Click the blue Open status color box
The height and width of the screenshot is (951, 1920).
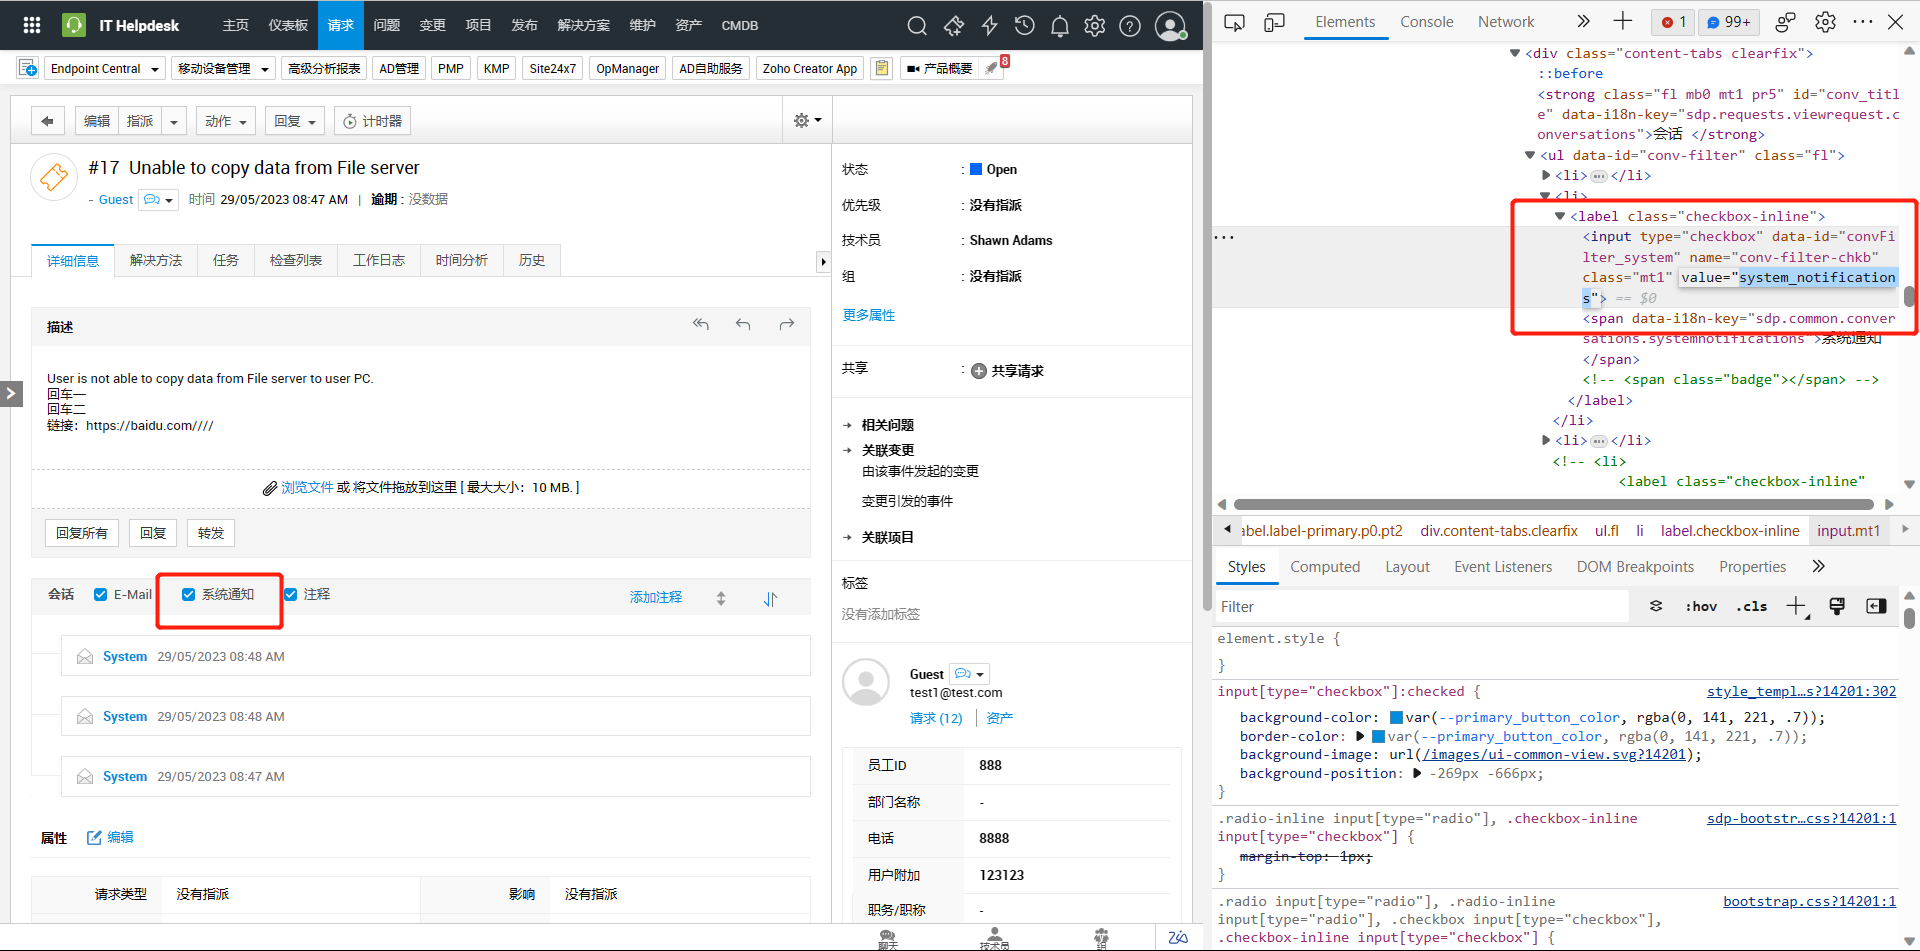pos(976,169)
